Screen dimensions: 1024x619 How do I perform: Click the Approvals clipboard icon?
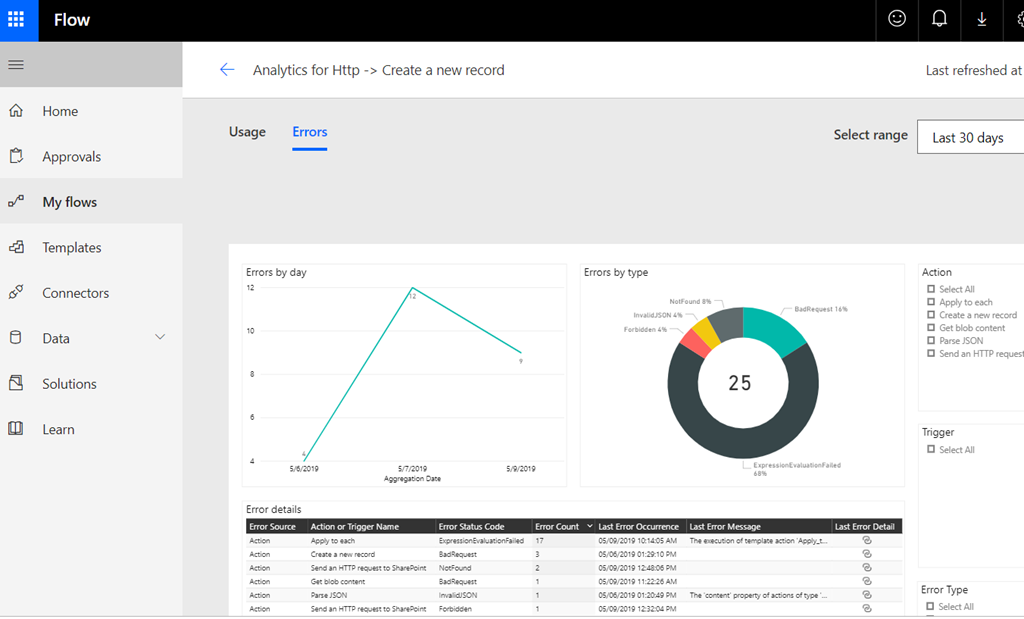pos(16,156)
